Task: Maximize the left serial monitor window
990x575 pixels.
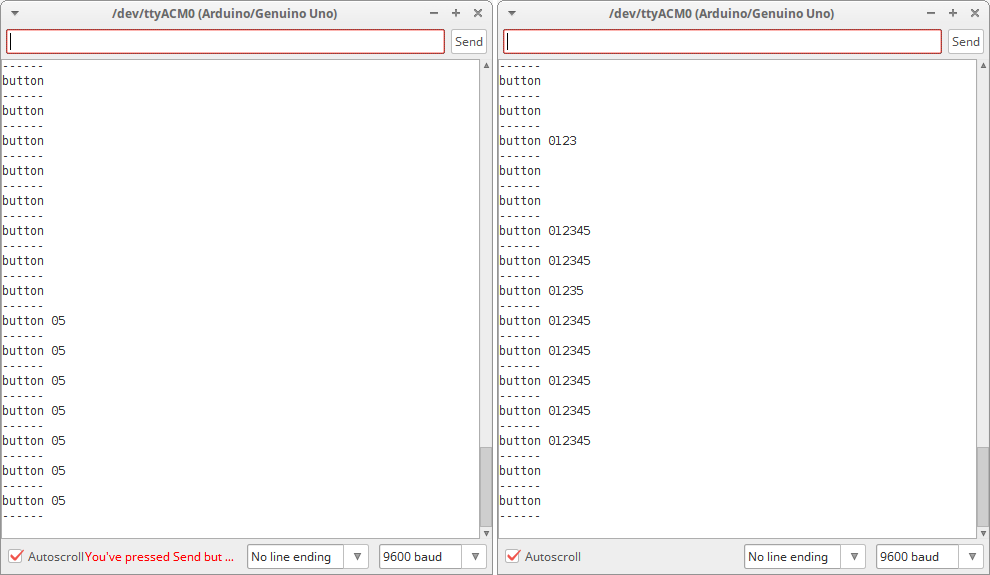Action: click(x=456, y=13)
